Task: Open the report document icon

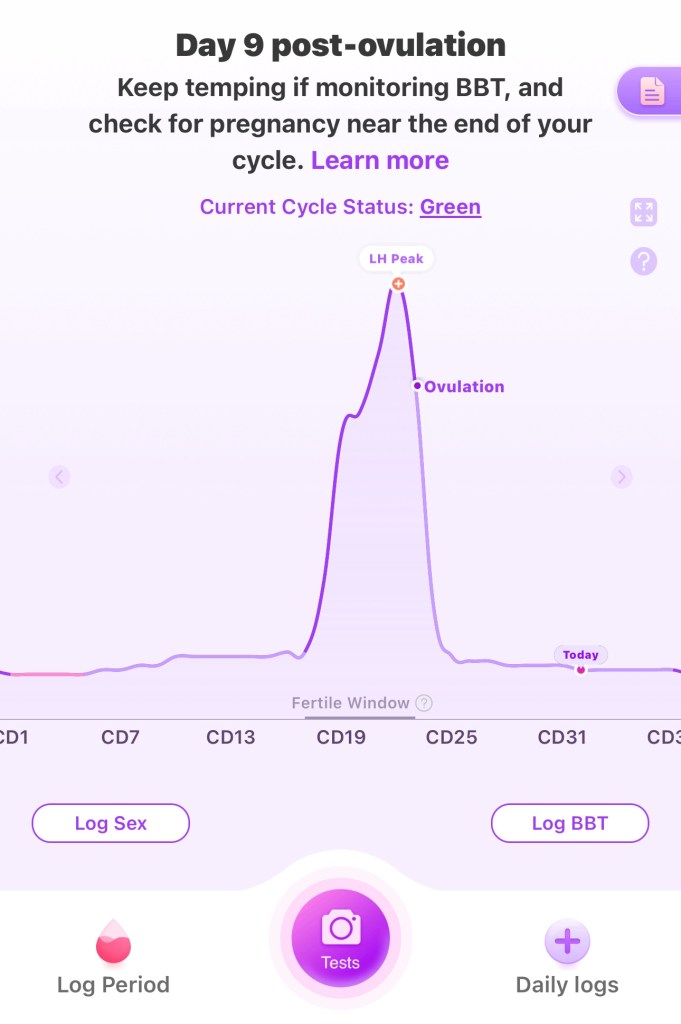Action: (652, 93)
